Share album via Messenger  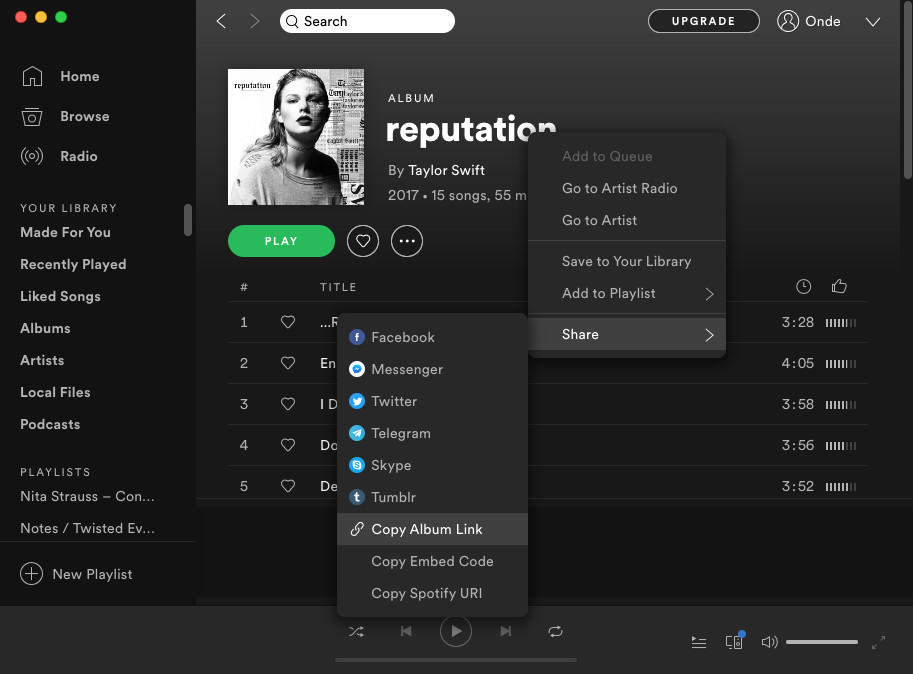[432, 369]
